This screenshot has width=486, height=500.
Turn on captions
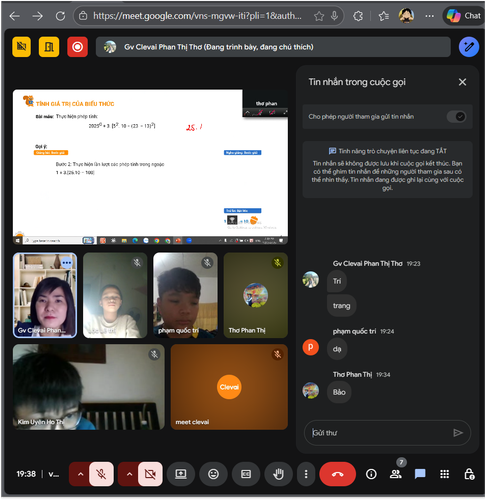pos(246,474)
